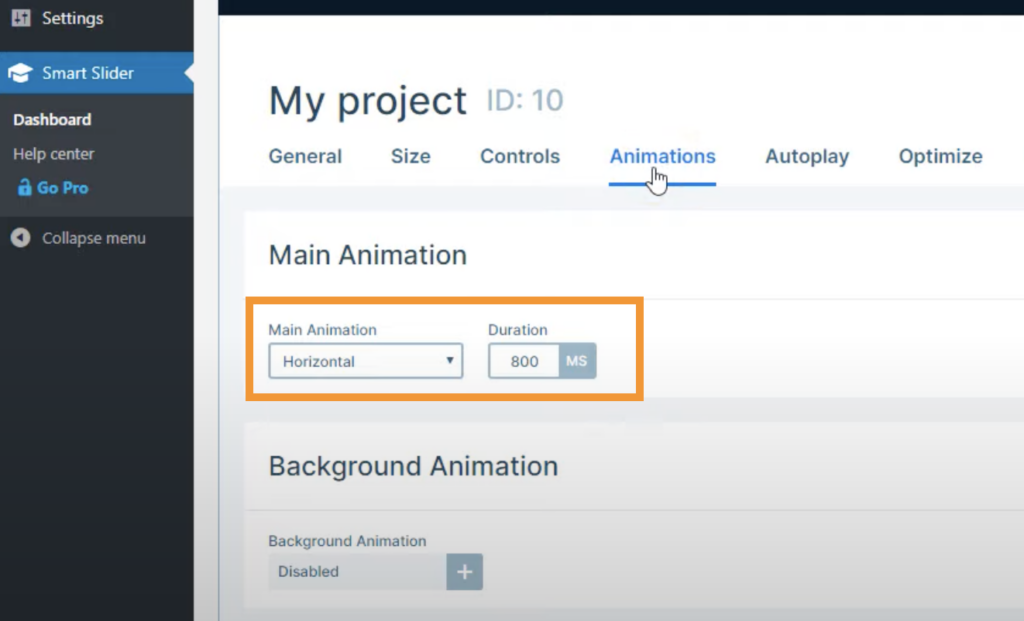Click the Animations tab

(x=662, y=156)
